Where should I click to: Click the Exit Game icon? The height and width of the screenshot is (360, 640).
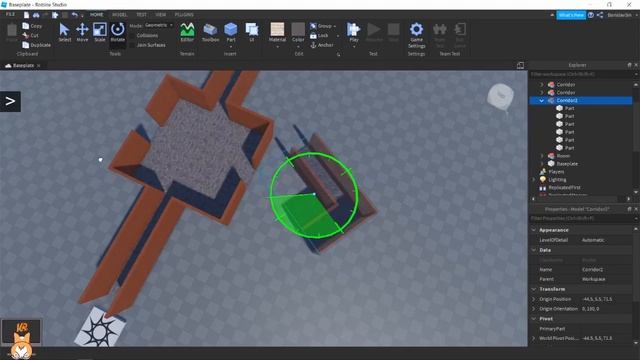point(460,29)
